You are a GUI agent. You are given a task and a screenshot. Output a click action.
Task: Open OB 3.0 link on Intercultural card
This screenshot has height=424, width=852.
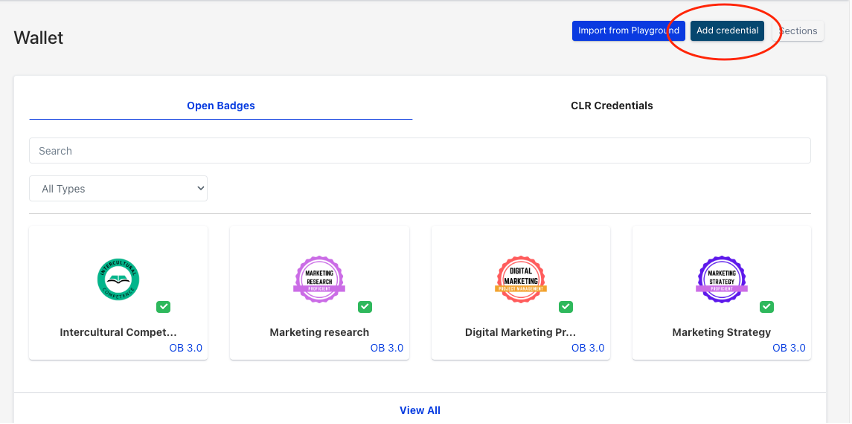[x=186, y=348]
